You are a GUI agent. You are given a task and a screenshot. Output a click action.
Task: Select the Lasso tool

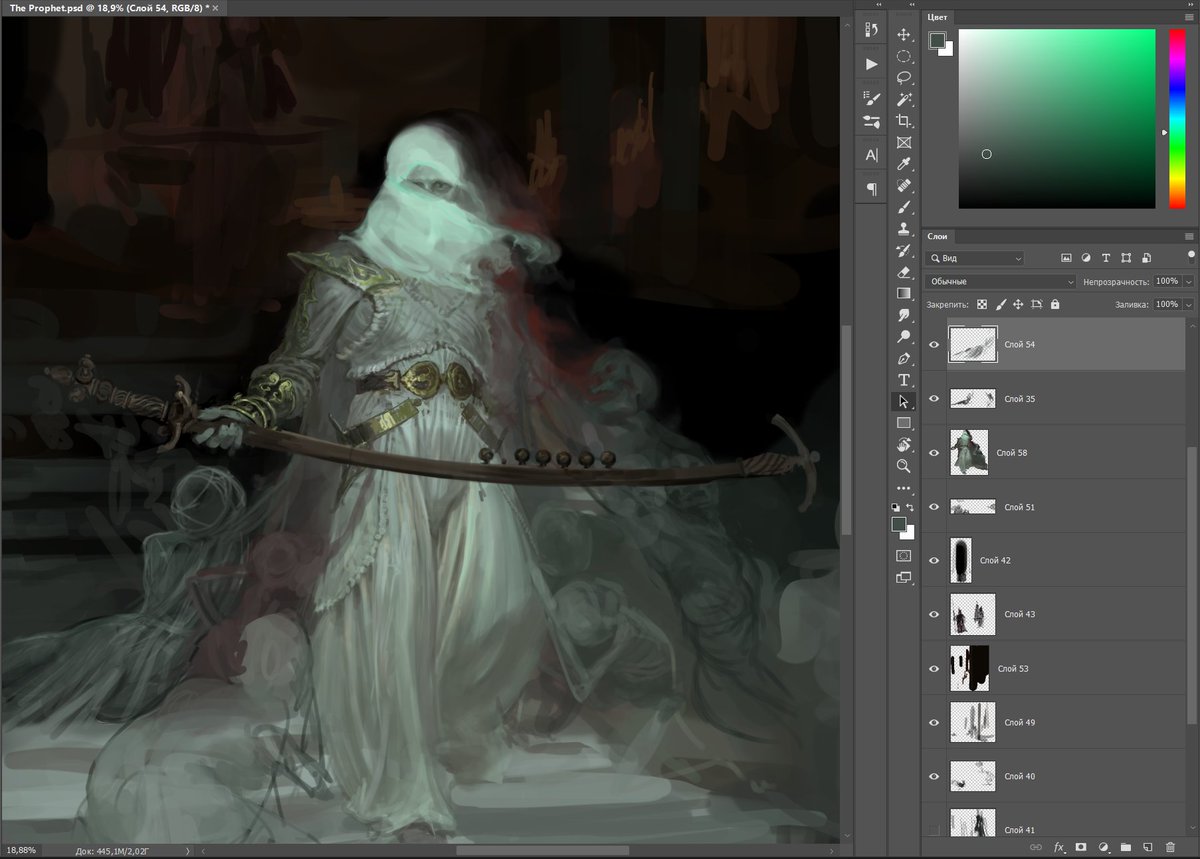(x=904, y=78)
